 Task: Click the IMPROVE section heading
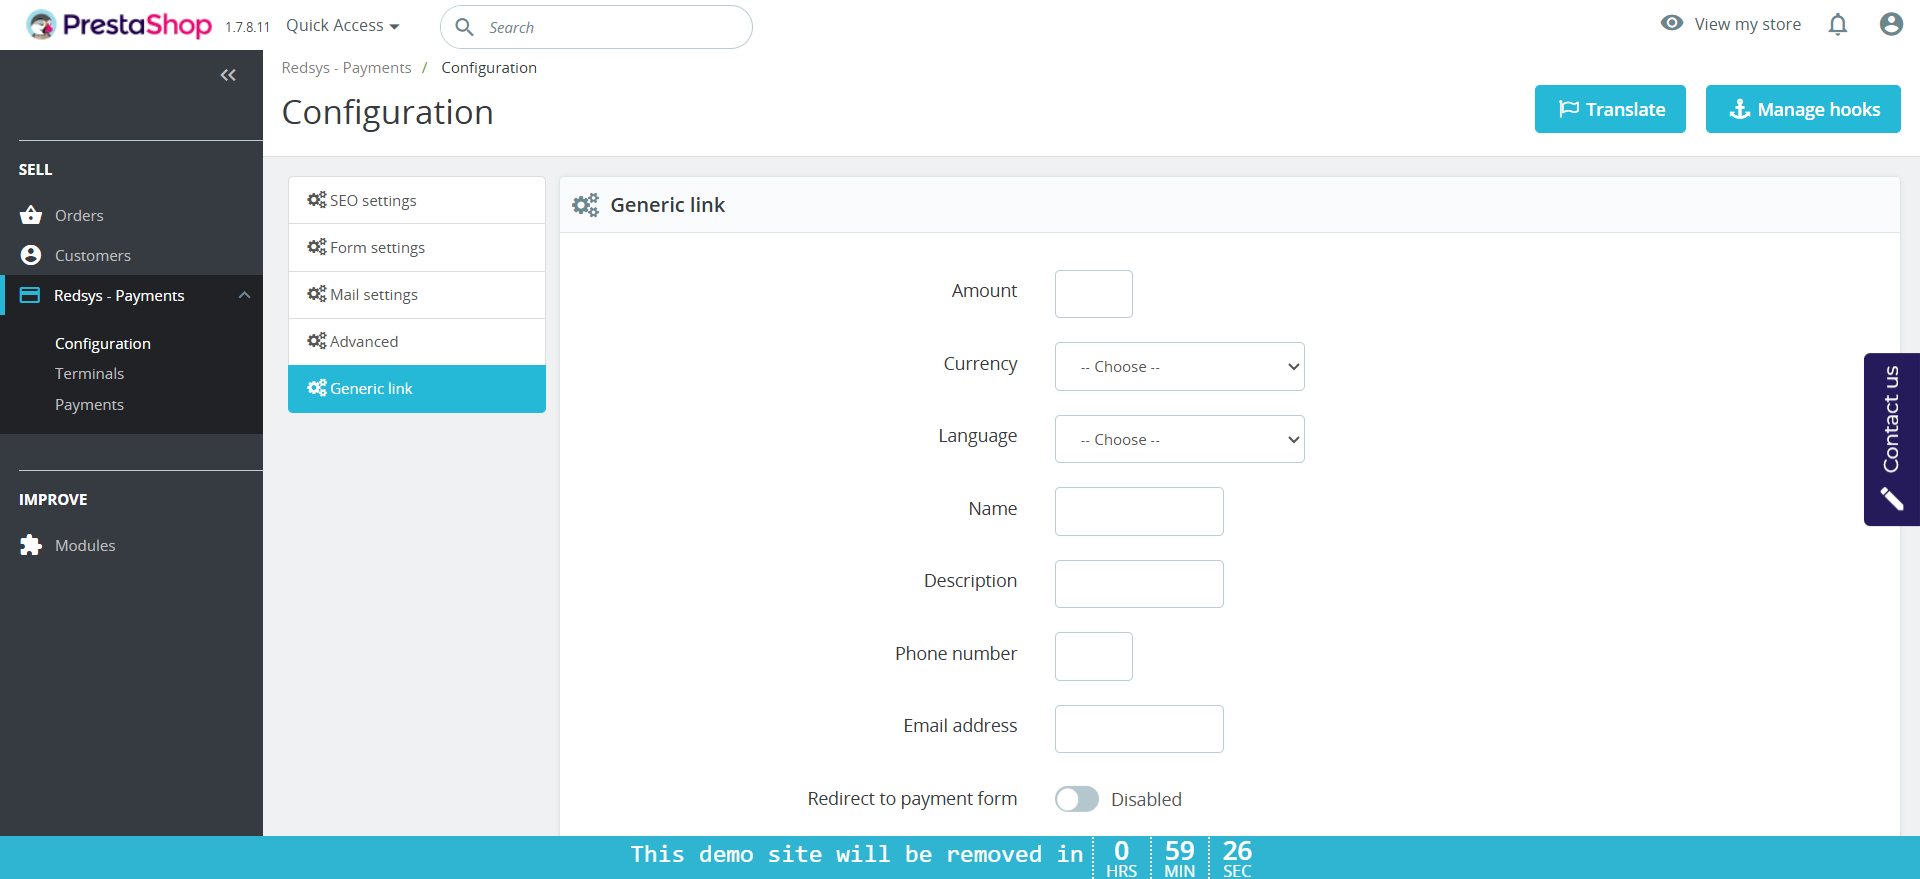coord(53,499)
